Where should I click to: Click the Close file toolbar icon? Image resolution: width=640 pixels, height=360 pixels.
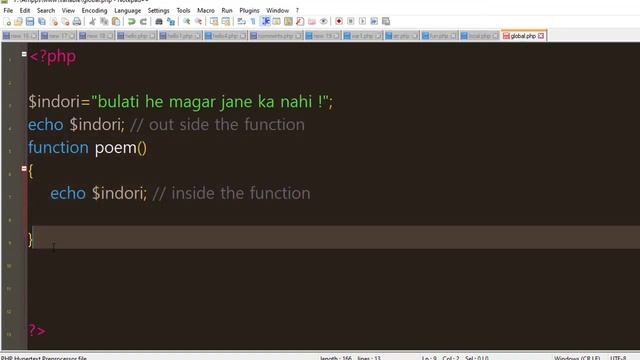click(53, 22)
